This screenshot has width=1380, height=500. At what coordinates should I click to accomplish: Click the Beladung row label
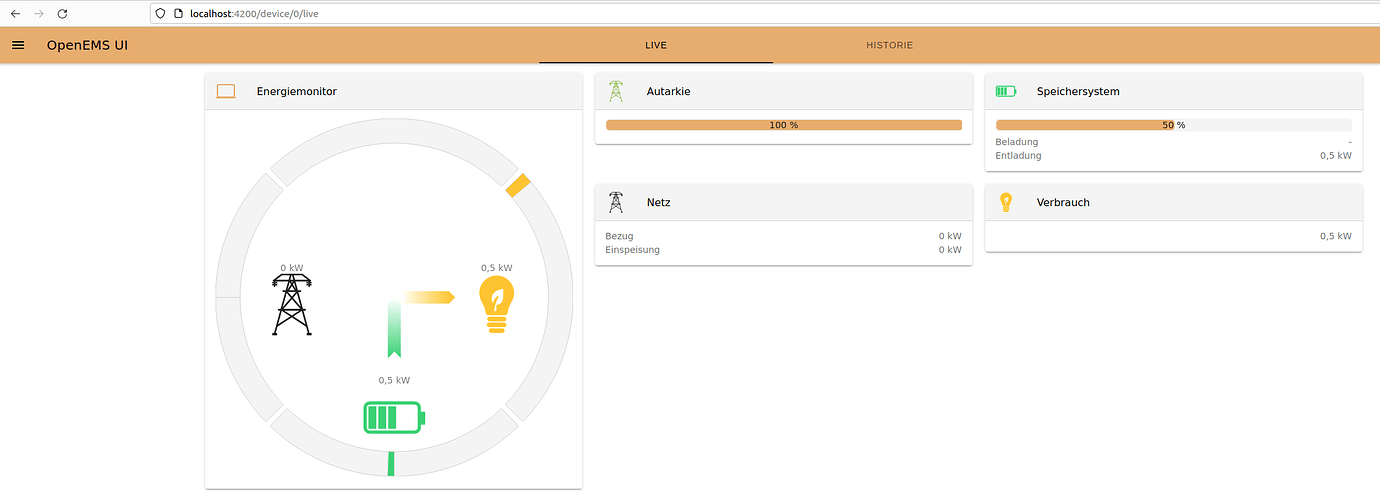tap(1017, 142)
